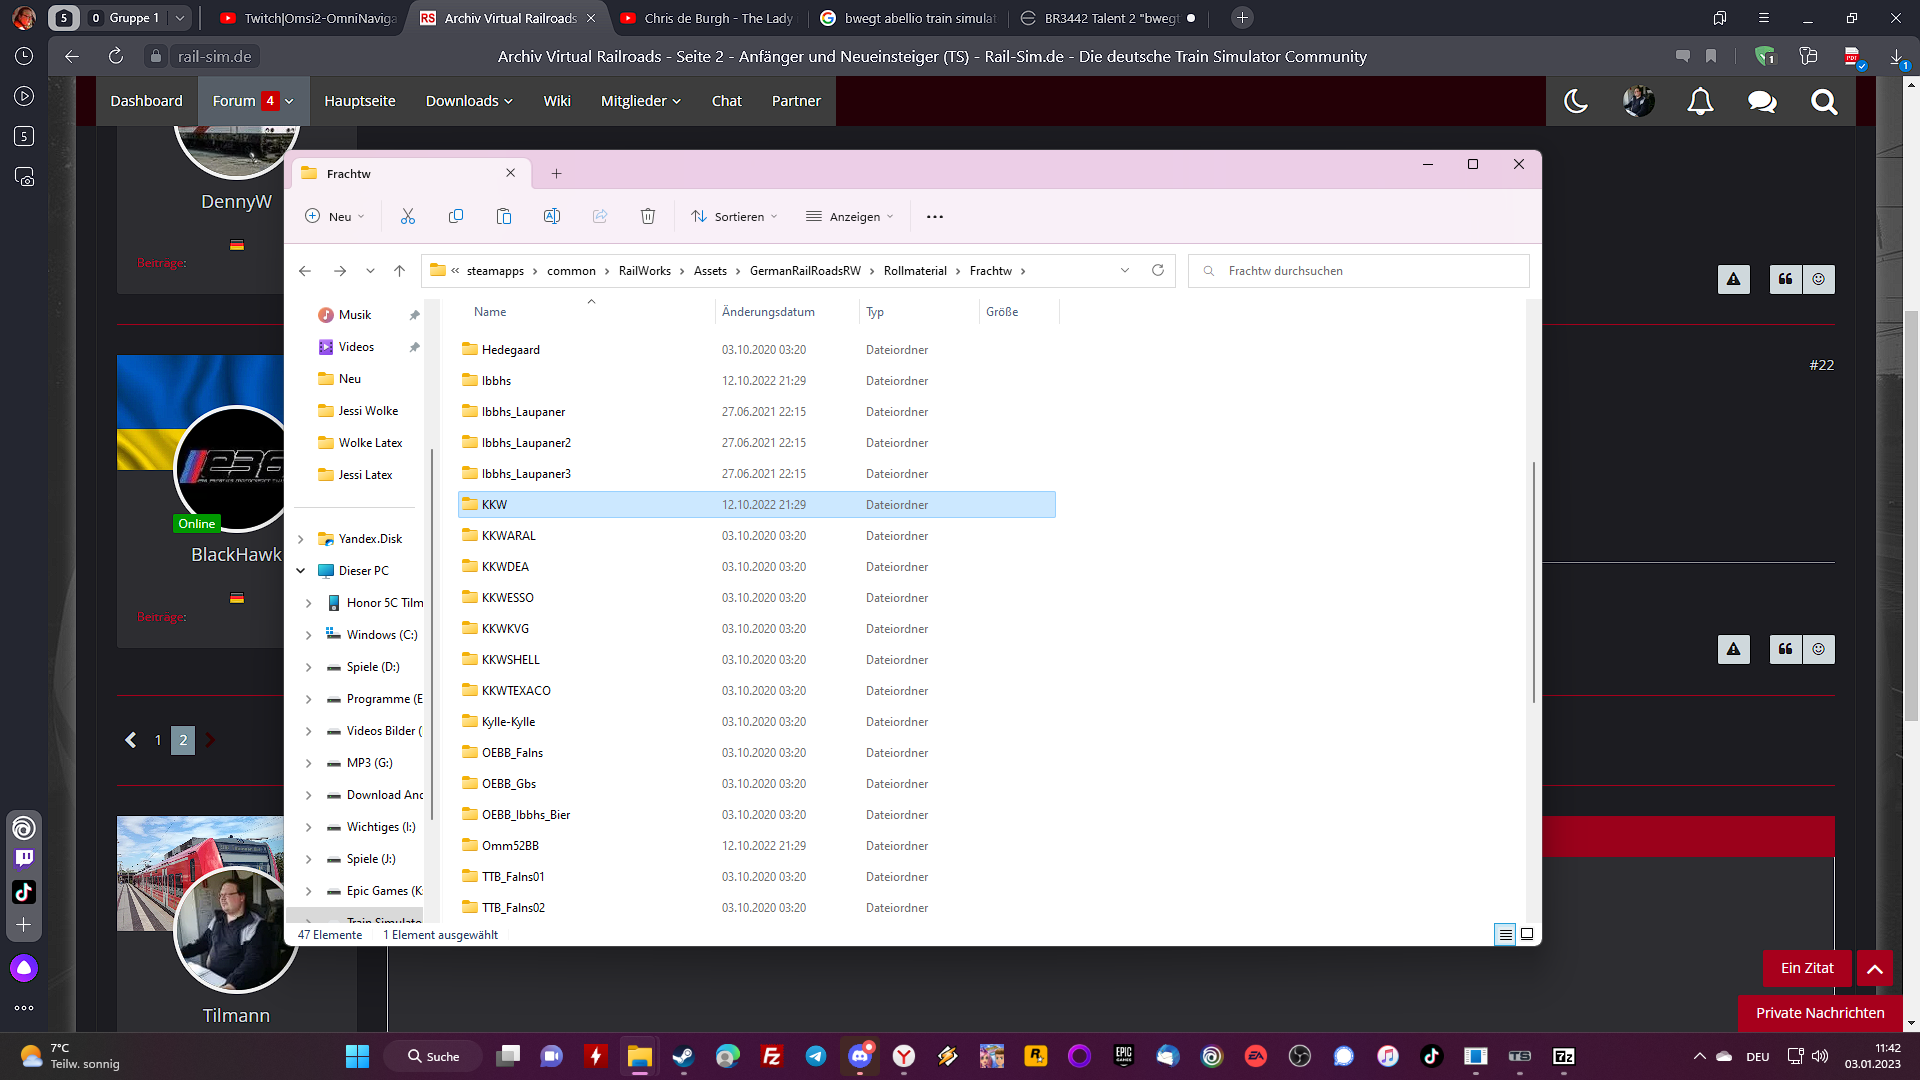Image resolution: width=1920 pixels, height=1080 pixels.
Task: Switch to large icons view in status bar
Action: 1527,934
